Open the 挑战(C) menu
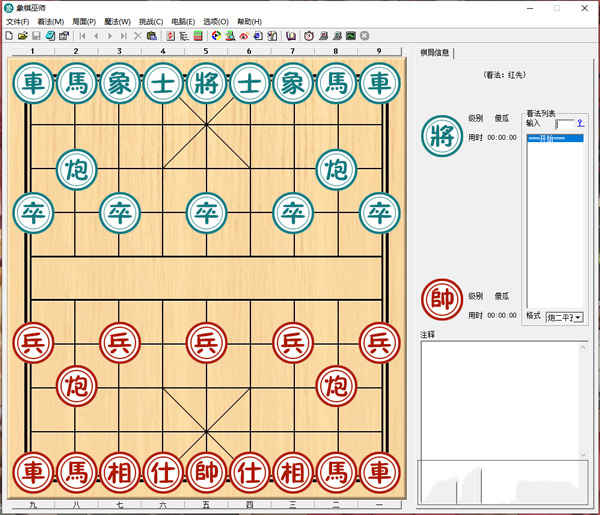This screenshot has height=515, width=600. 151,21
